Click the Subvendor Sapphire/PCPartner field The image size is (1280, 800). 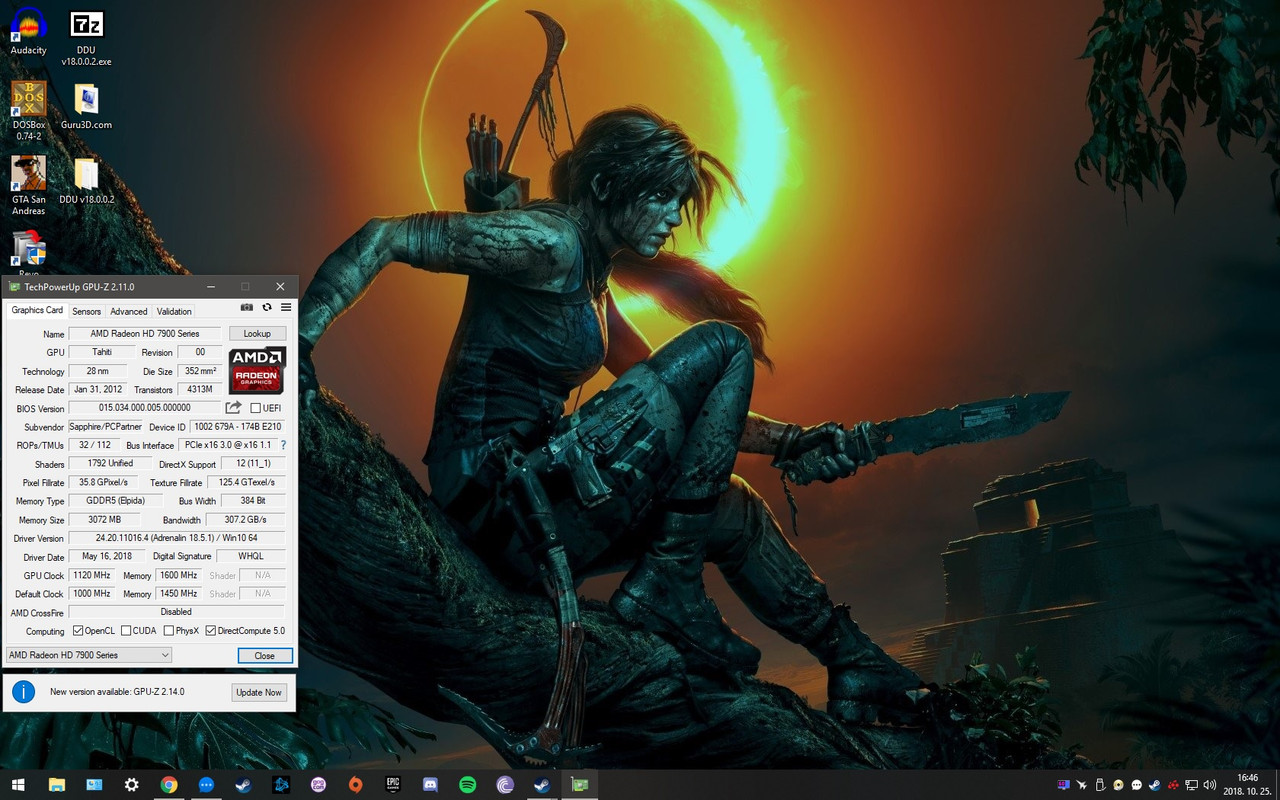pos(106,427)
